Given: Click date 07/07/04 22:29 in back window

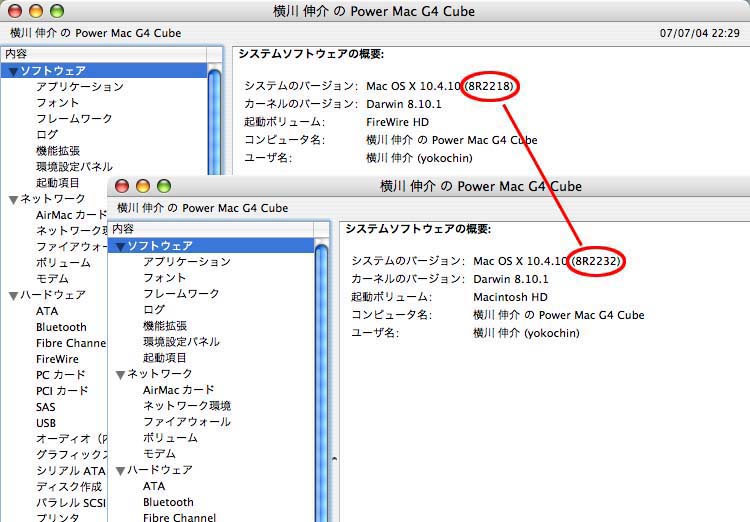Looking at the screenshot, I should [699, 33].
